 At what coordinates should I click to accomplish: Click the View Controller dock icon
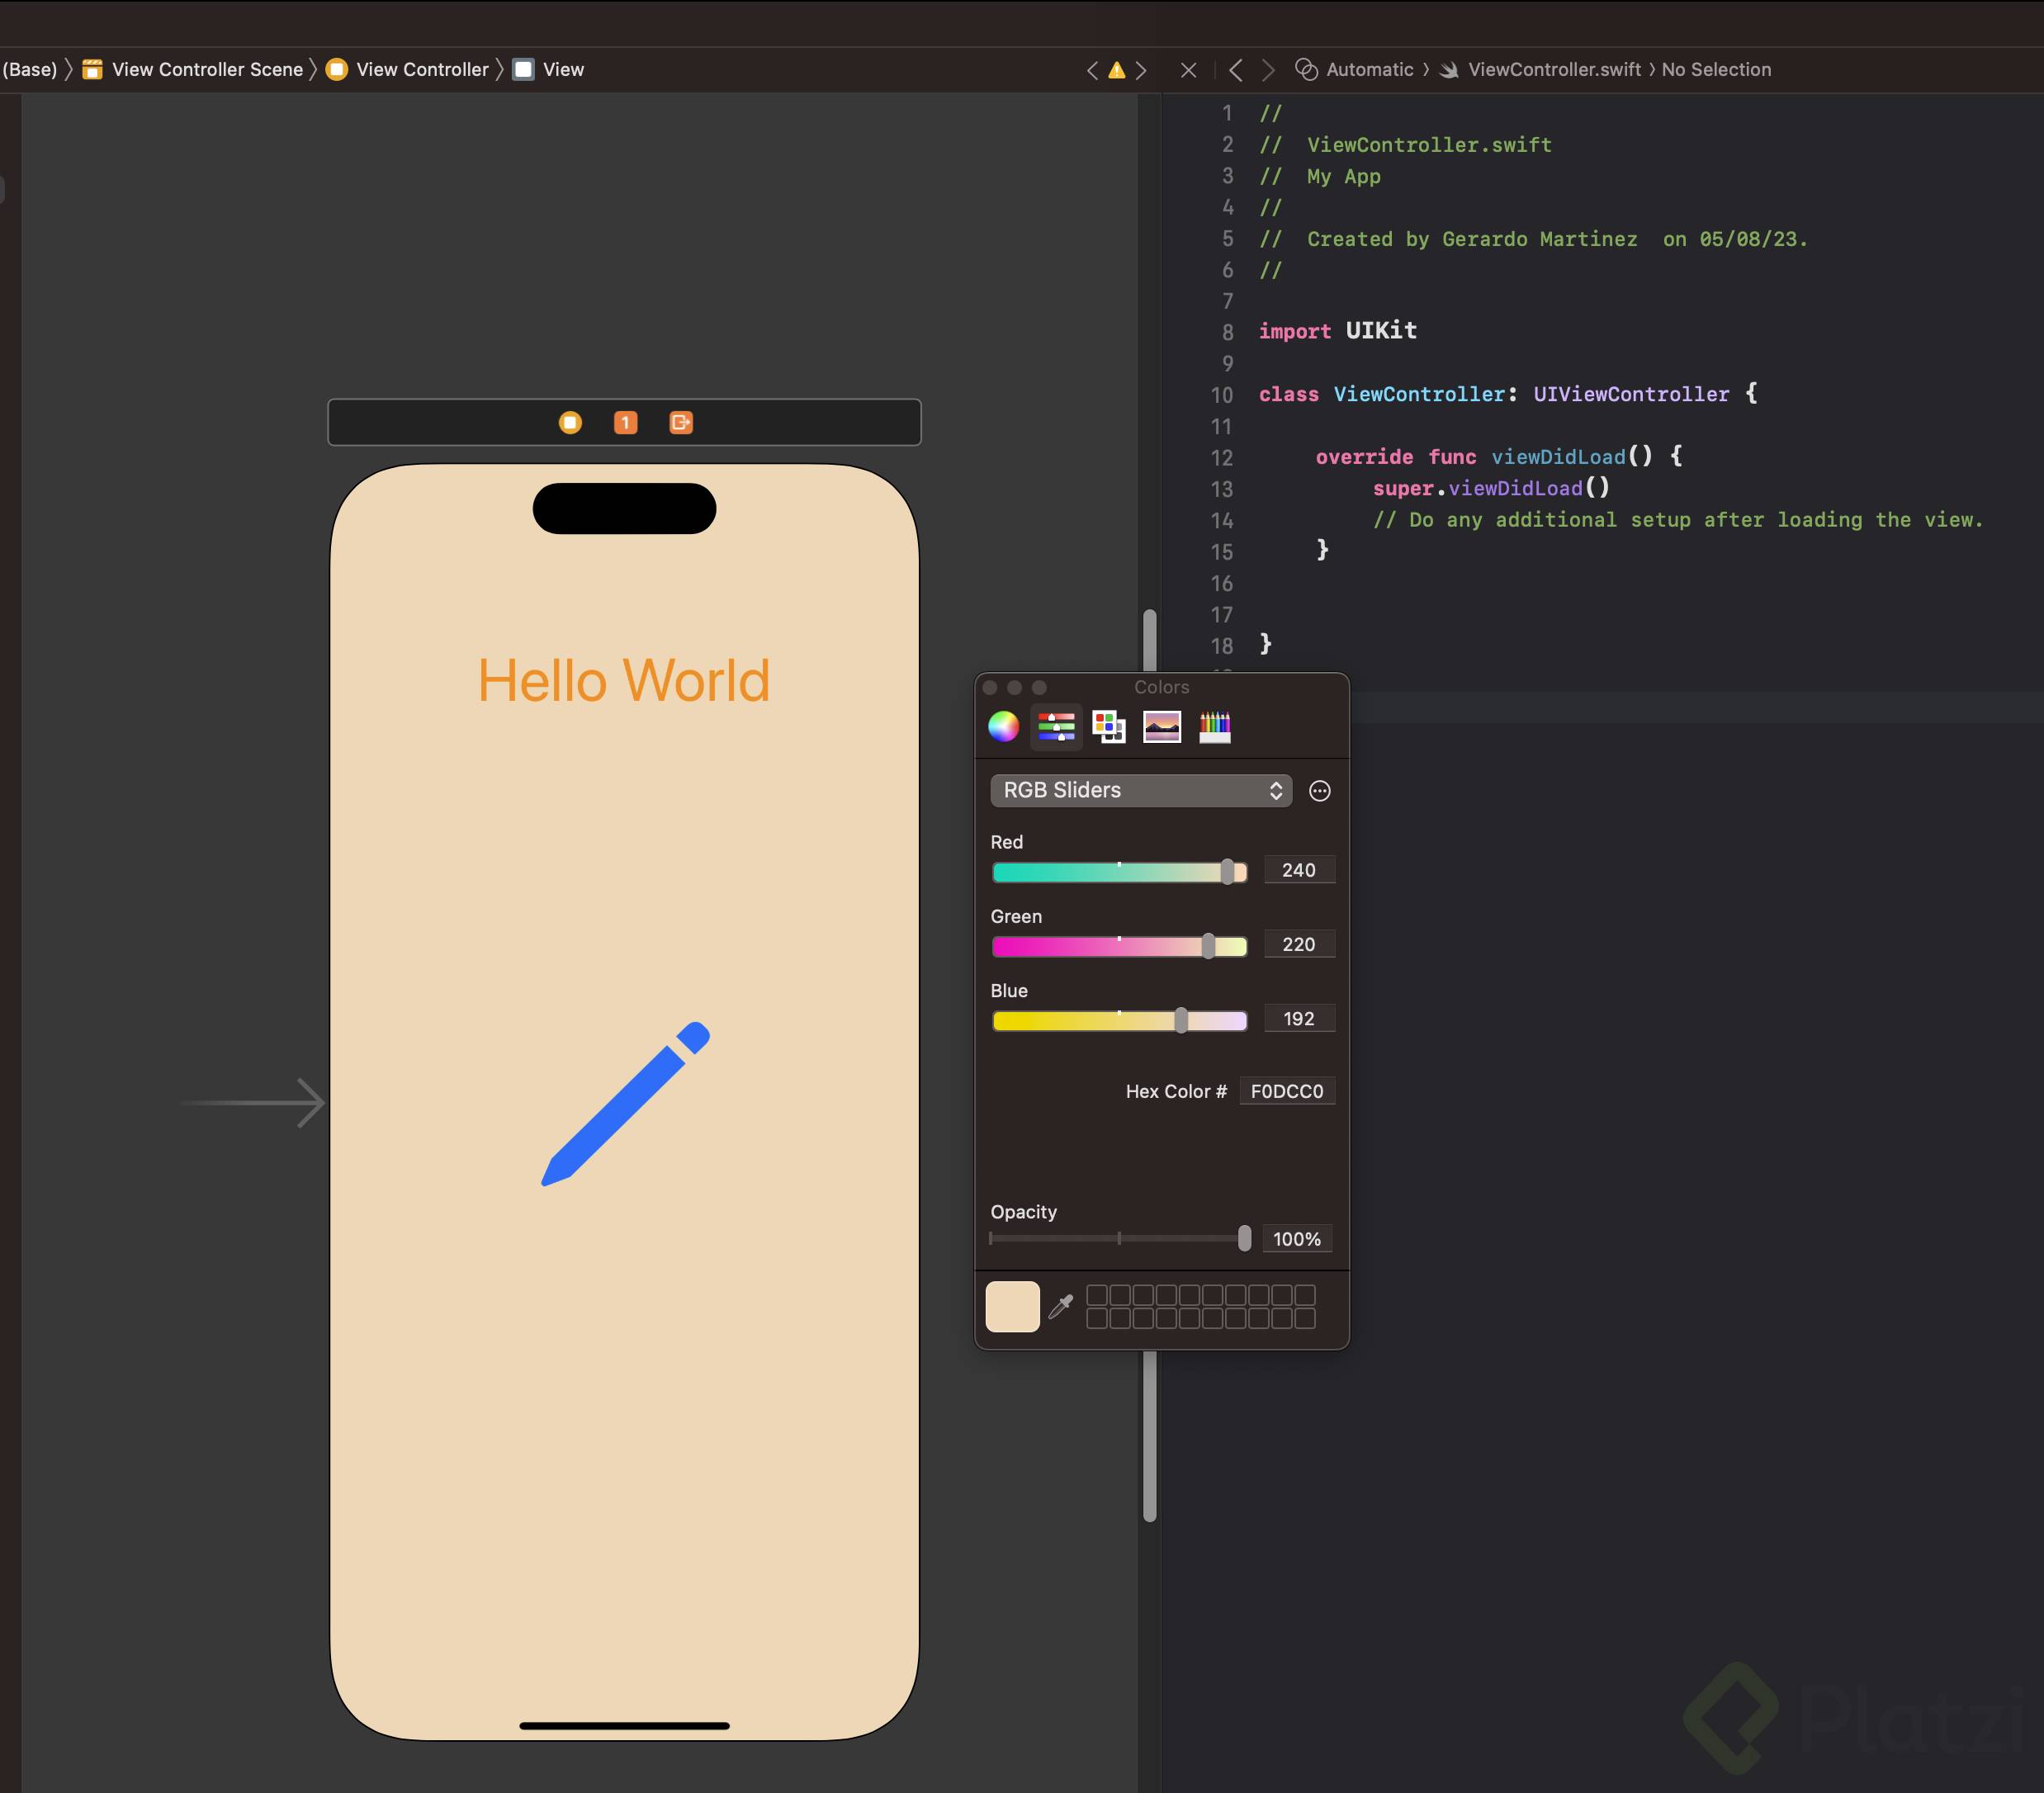[x=570, y=423]
